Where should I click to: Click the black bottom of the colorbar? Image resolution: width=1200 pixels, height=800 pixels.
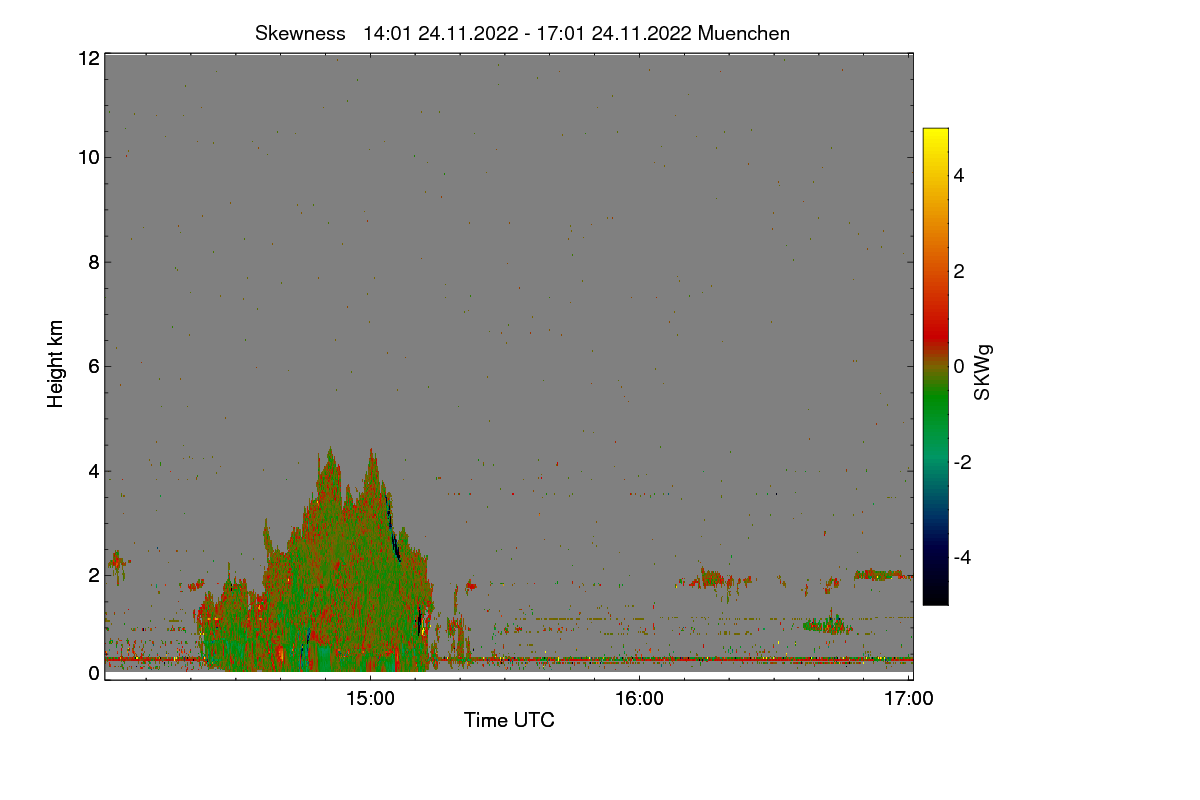point(935,594)
